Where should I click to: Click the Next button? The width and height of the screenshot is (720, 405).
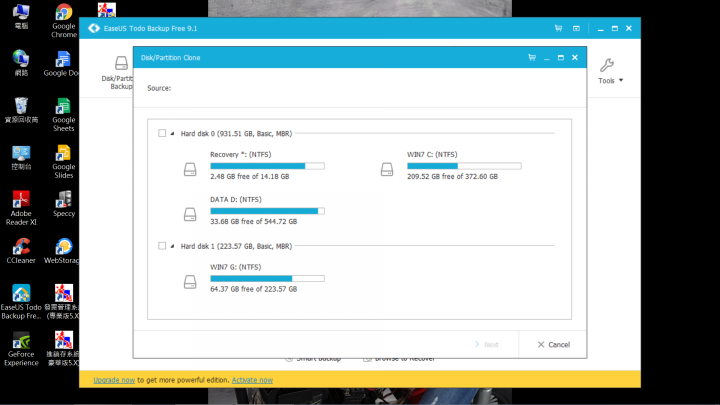point(487,344)
